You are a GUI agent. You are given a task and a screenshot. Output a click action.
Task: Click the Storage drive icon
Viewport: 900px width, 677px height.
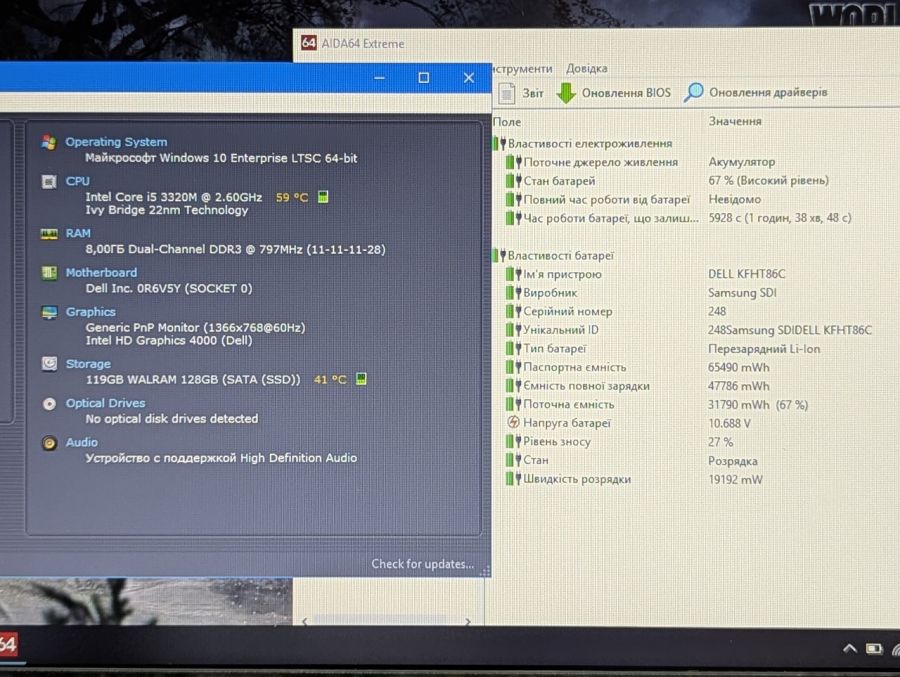pos(49,363)
